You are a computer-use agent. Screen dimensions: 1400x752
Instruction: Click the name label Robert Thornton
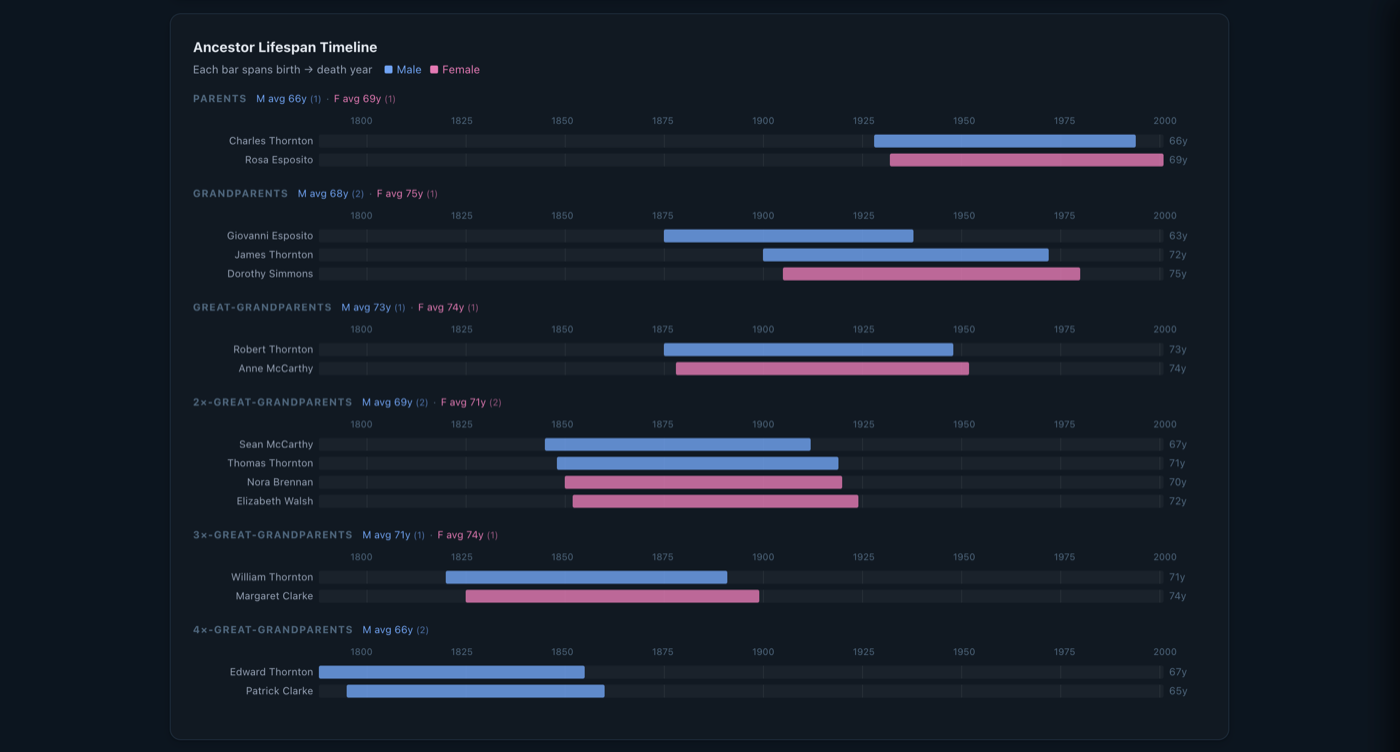click(x=273, y=350)
